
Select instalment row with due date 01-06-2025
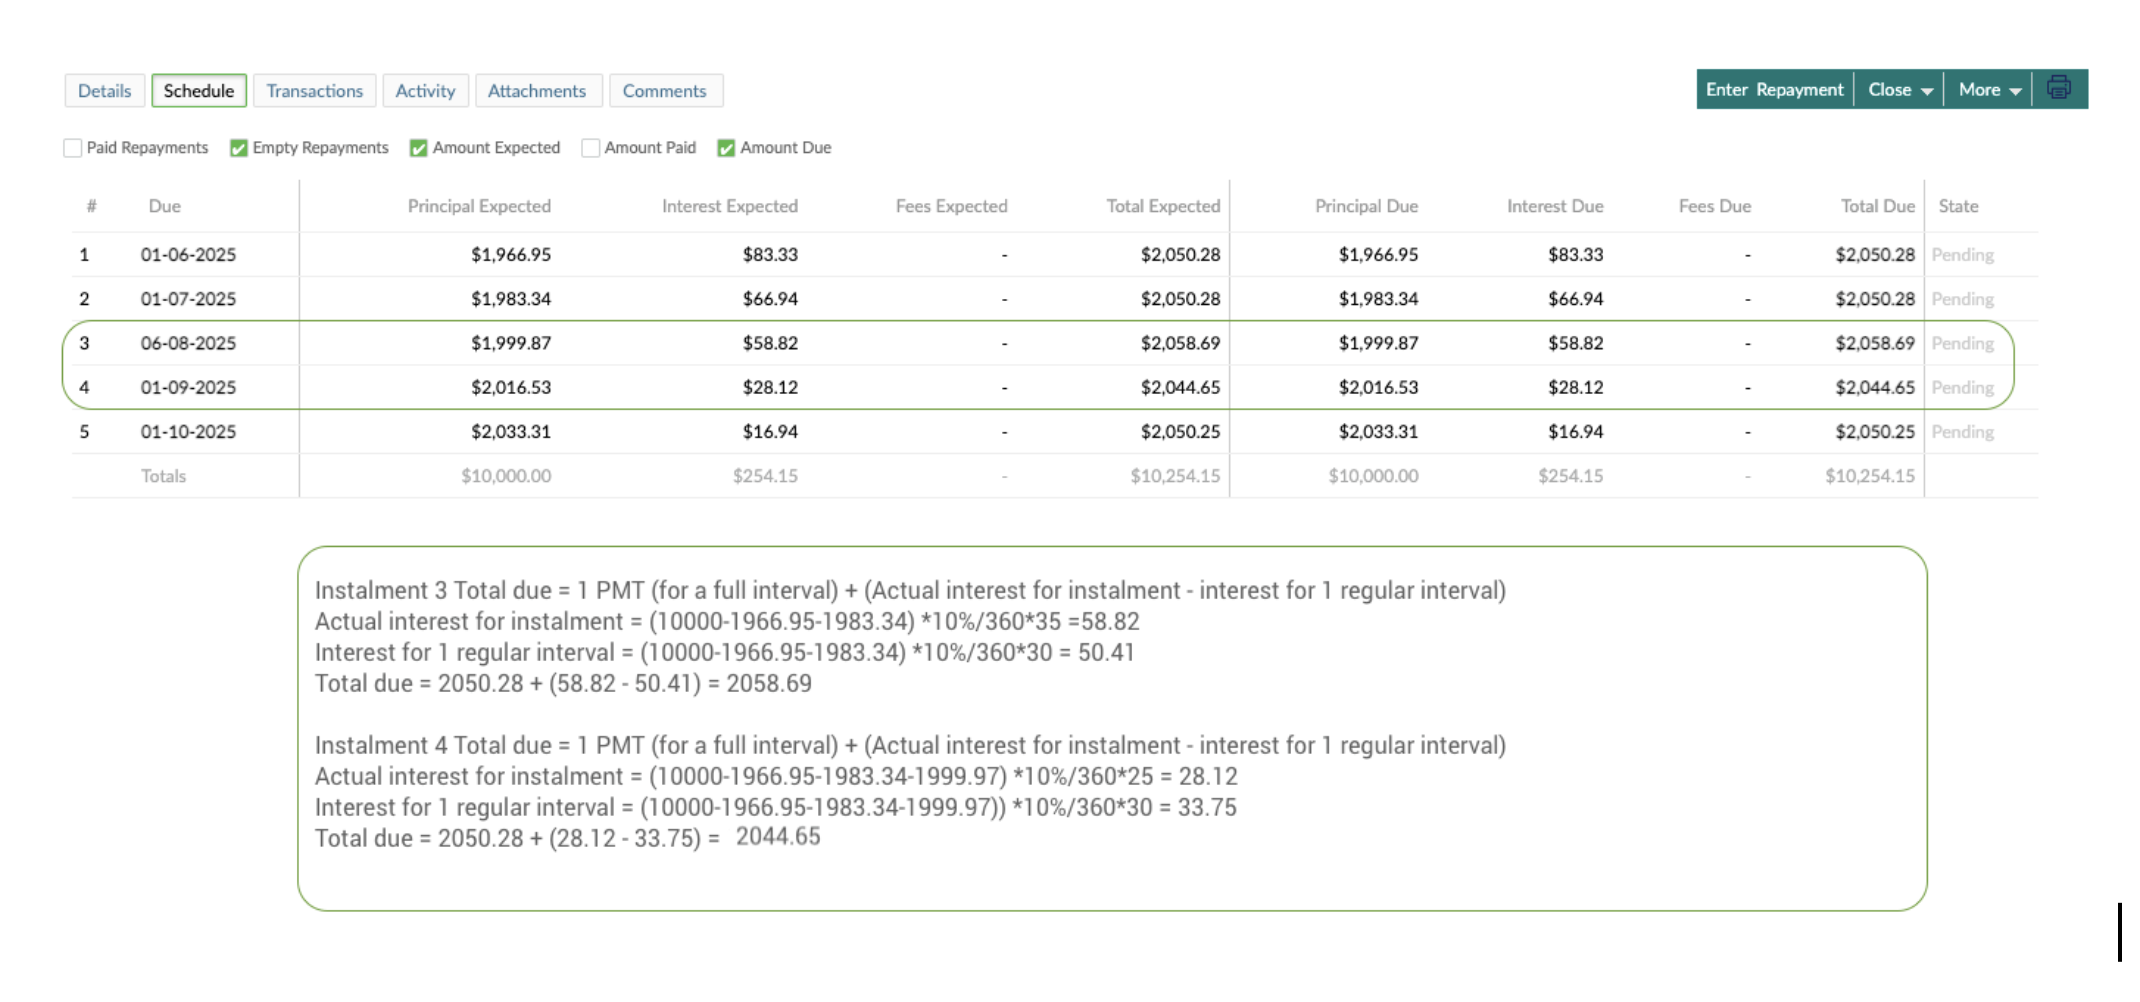pos(188,255)
